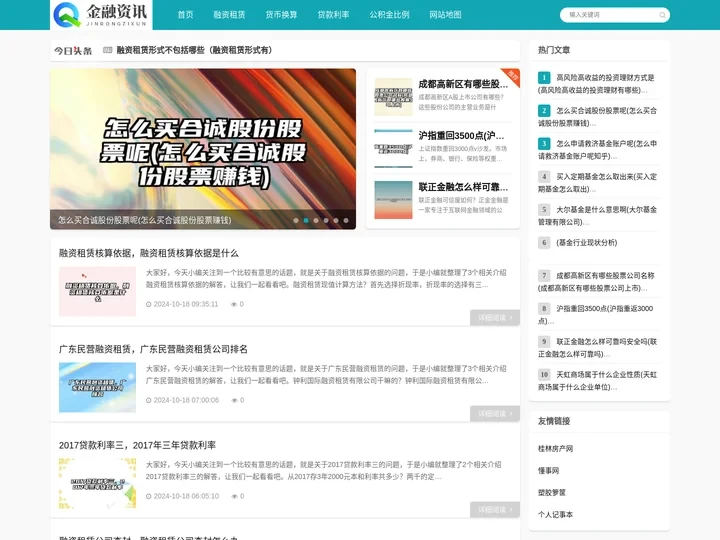
Task: Open friendly link 个人记事本
Action: tap(555, 515)
